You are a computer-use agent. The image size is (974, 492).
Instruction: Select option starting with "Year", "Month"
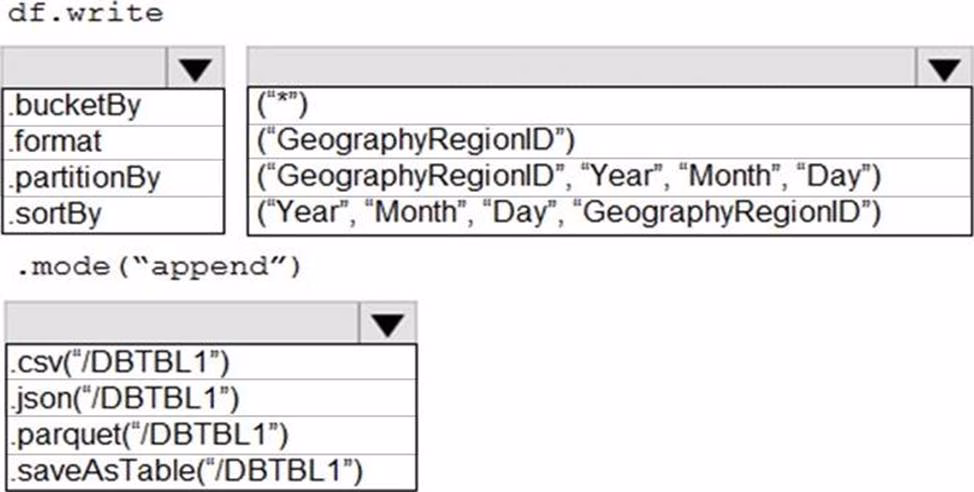(x=567, y=214)
